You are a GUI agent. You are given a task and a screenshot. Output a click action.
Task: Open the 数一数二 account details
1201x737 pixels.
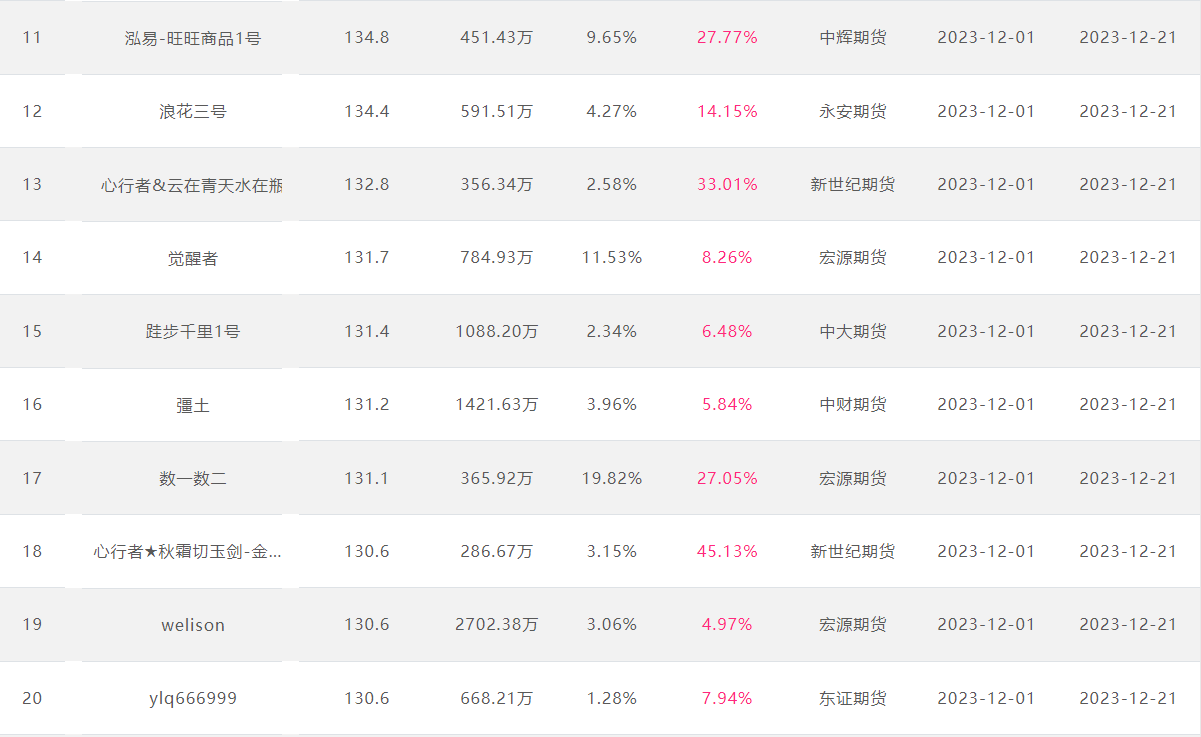pos(193,478)
